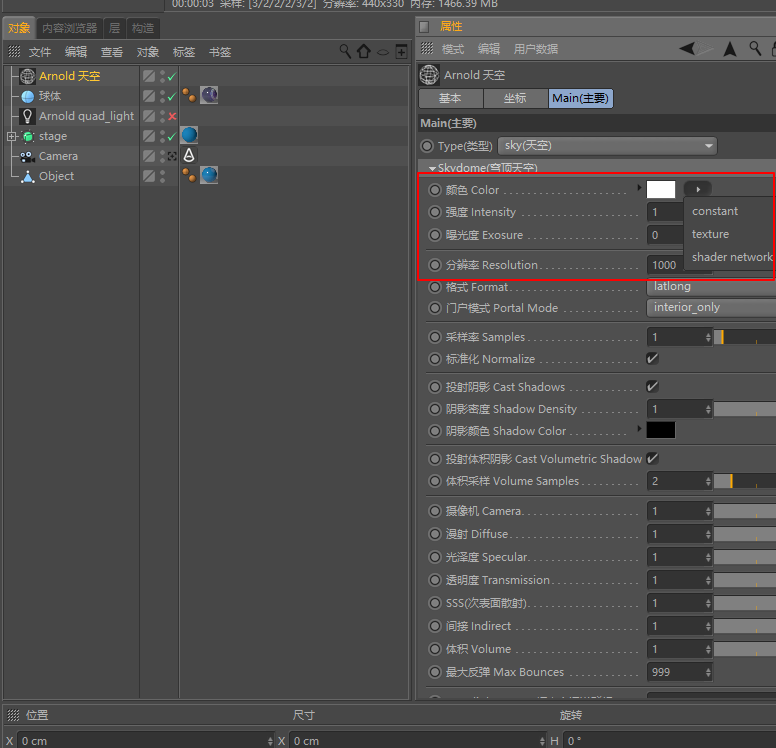Viewport: 776px width, 748px height.
Task: Click the stage object icon
Action: tap(28, 136)
